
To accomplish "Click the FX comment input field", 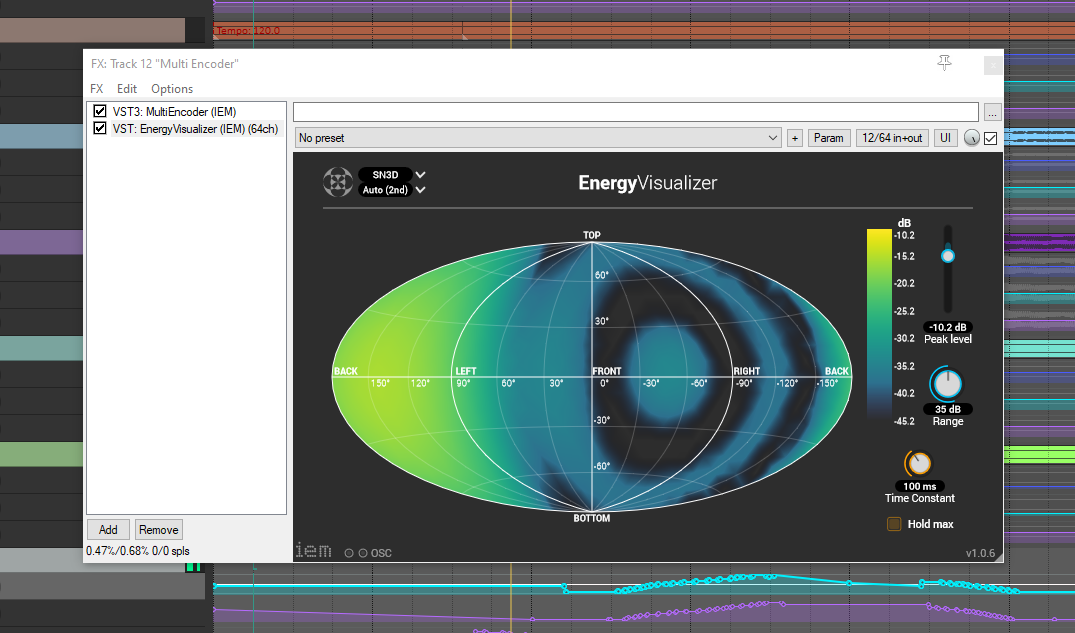I will 636,112.
